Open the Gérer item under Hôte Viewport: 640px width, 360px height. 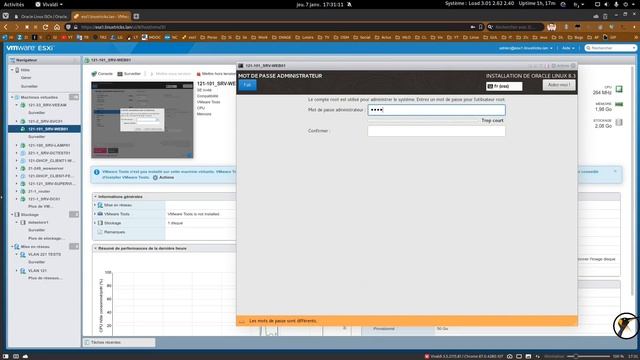pyautogui.click(x=26, y=78)
